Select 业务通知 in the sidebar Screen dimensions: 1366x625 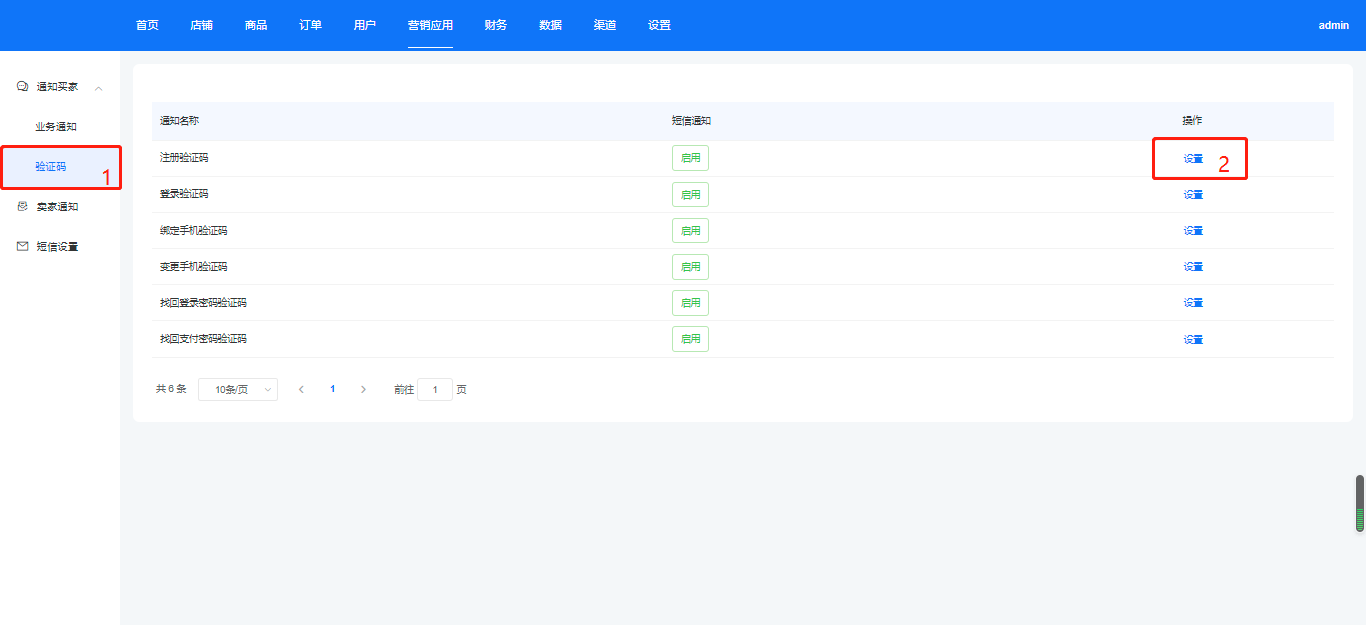tap(56, 127)
